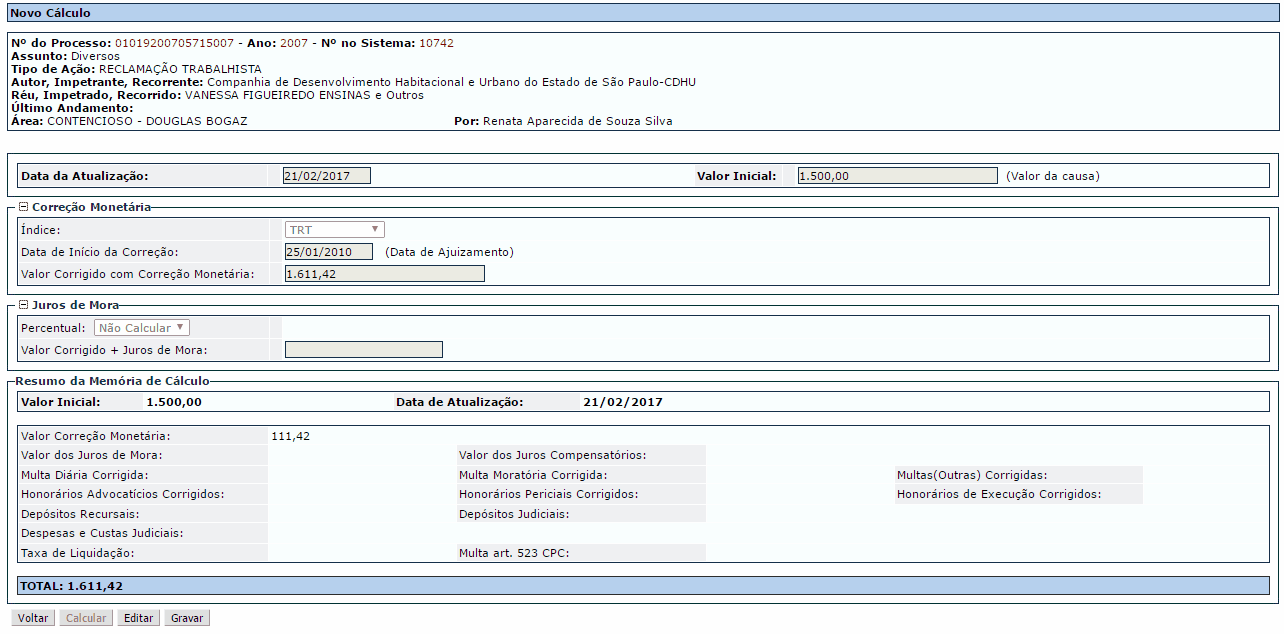This screenshot has height=634, width=1284.
Task: Click the system number 10742
Action: (x=436, y=44)
